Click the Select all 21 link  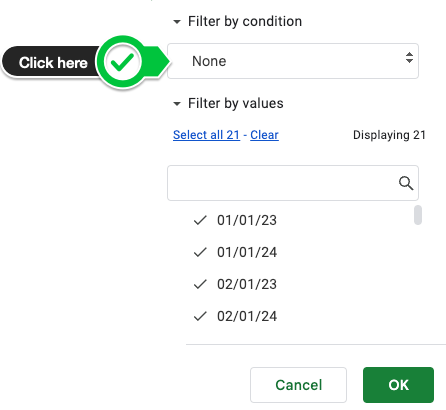tap(206, 135)
